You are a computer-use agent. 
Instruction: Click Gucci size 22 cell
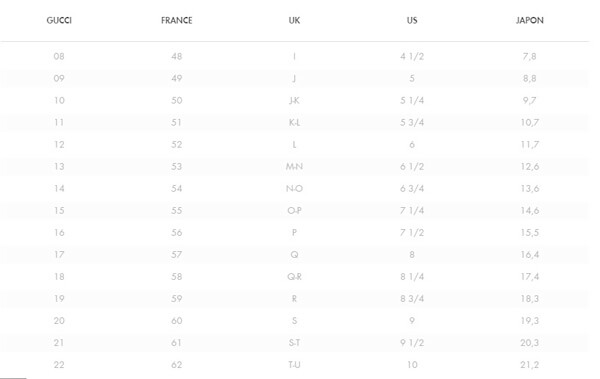[x=59, y=365]
